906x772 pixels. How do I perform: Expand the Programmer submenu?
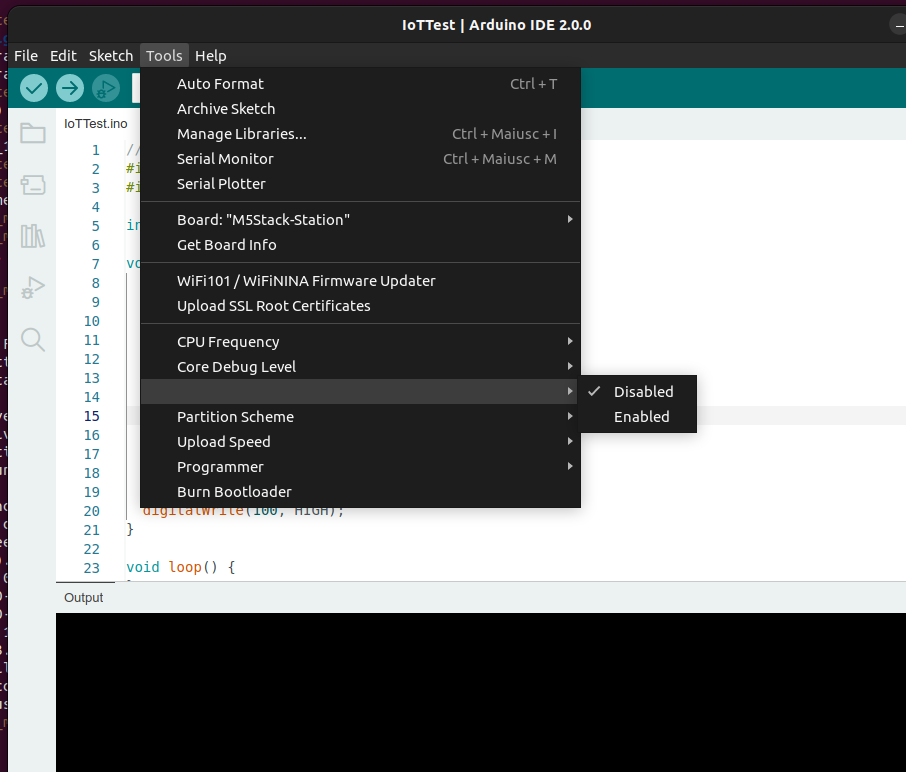pos(361,467)
